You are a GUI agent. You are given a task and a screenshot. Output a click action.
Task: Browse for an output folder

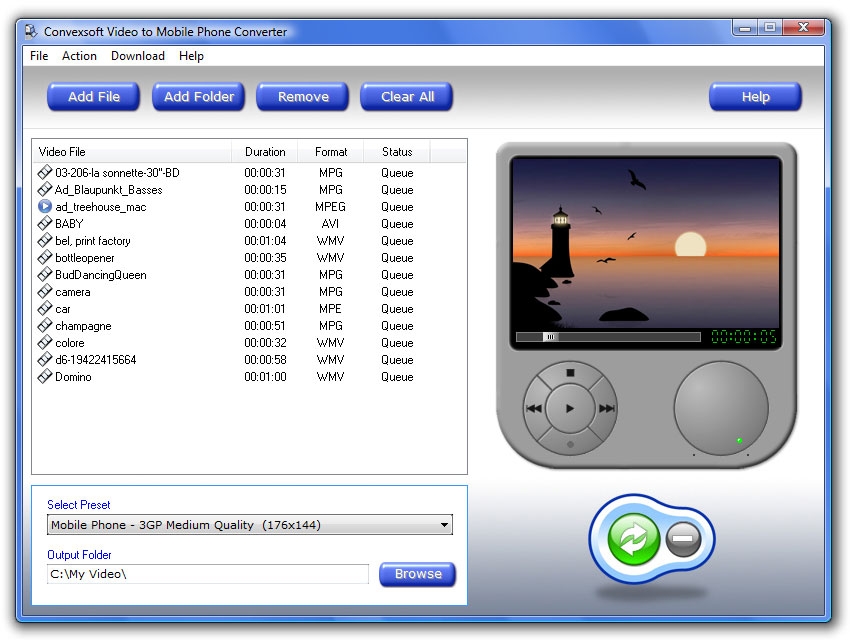[417, 574]
